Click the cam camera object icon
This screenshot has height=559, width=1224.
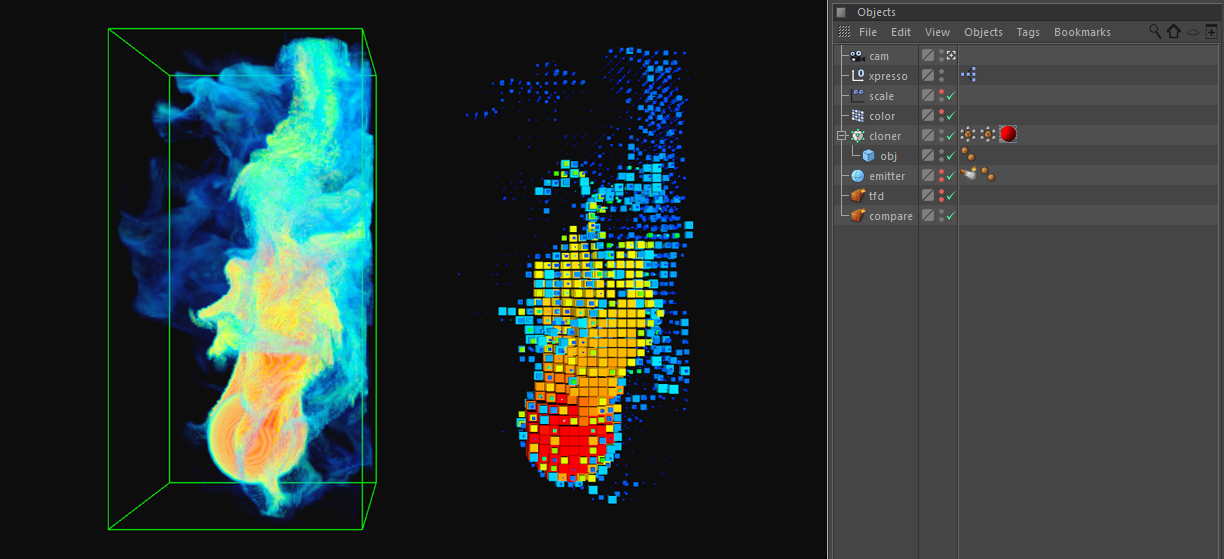point(857,56)
